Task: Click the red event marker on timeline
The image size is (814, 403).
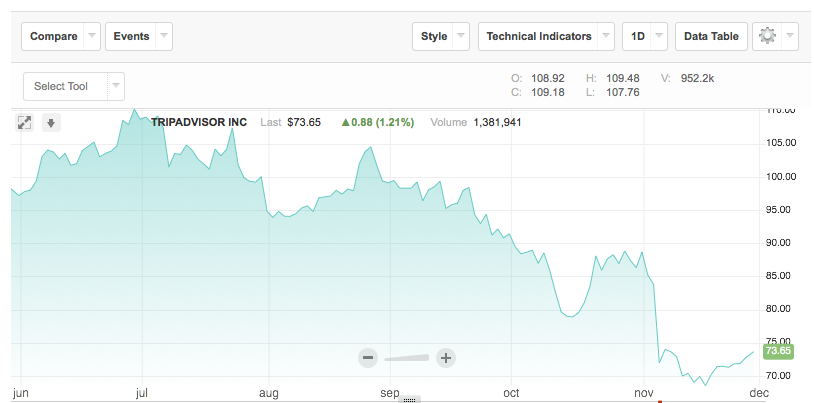Action: click(x=659, y=401)
